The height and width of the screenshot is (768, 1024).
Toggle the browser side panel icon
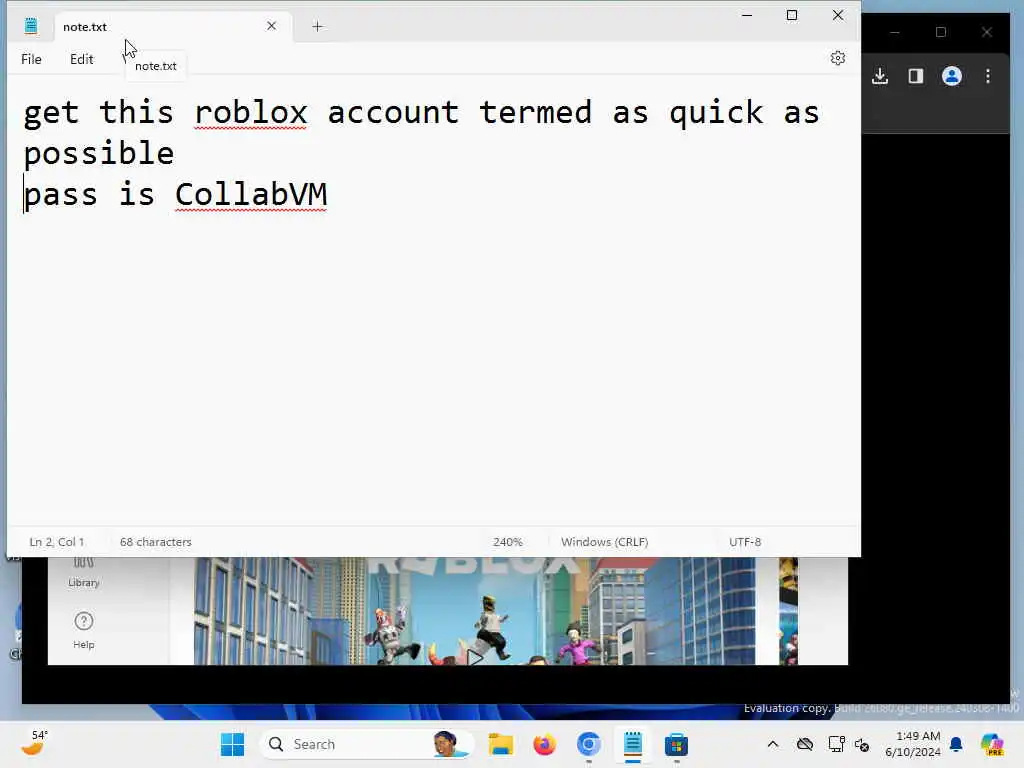(x=916, y=76)
